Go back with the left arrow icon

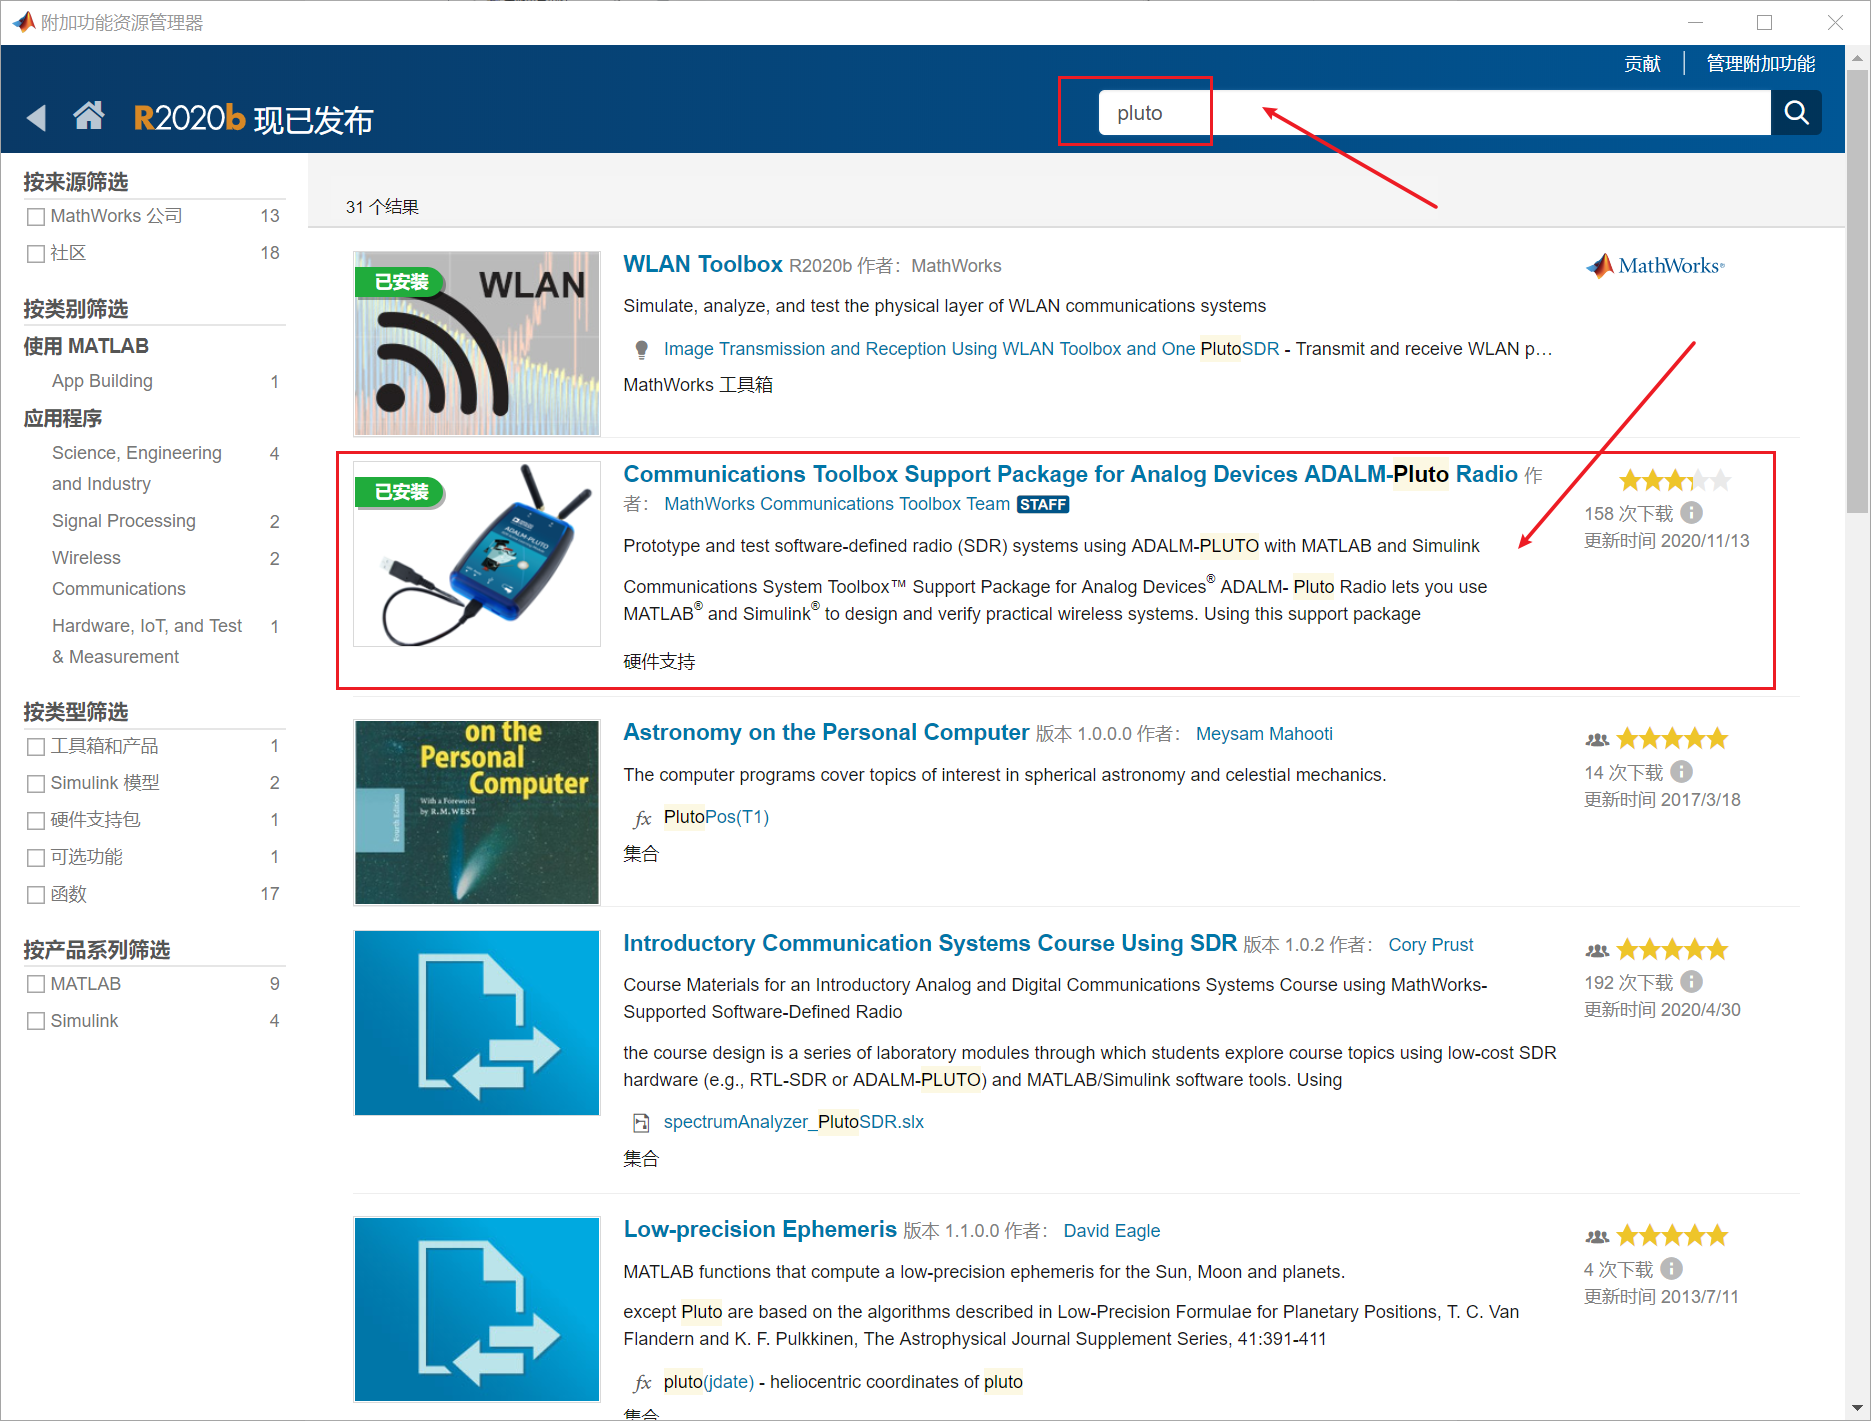pos(37,118)
